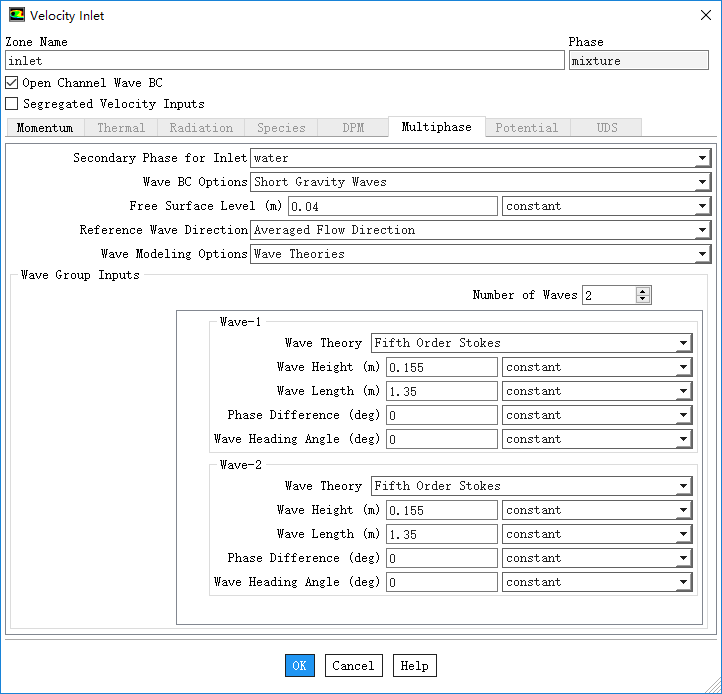Select the Multiphase tab

coord(436,127)
